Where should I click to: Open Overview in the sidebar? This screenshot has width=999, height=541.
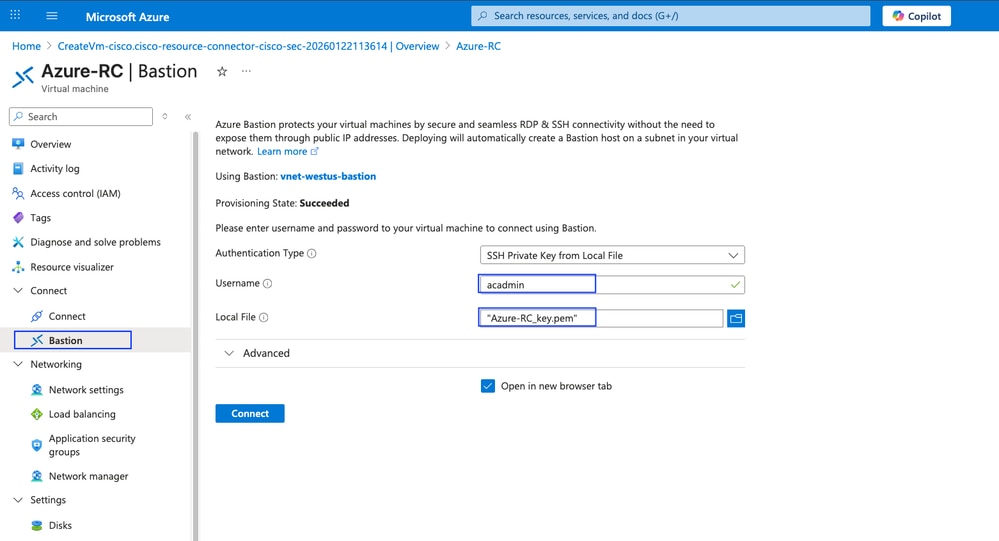tap(51, 144)
